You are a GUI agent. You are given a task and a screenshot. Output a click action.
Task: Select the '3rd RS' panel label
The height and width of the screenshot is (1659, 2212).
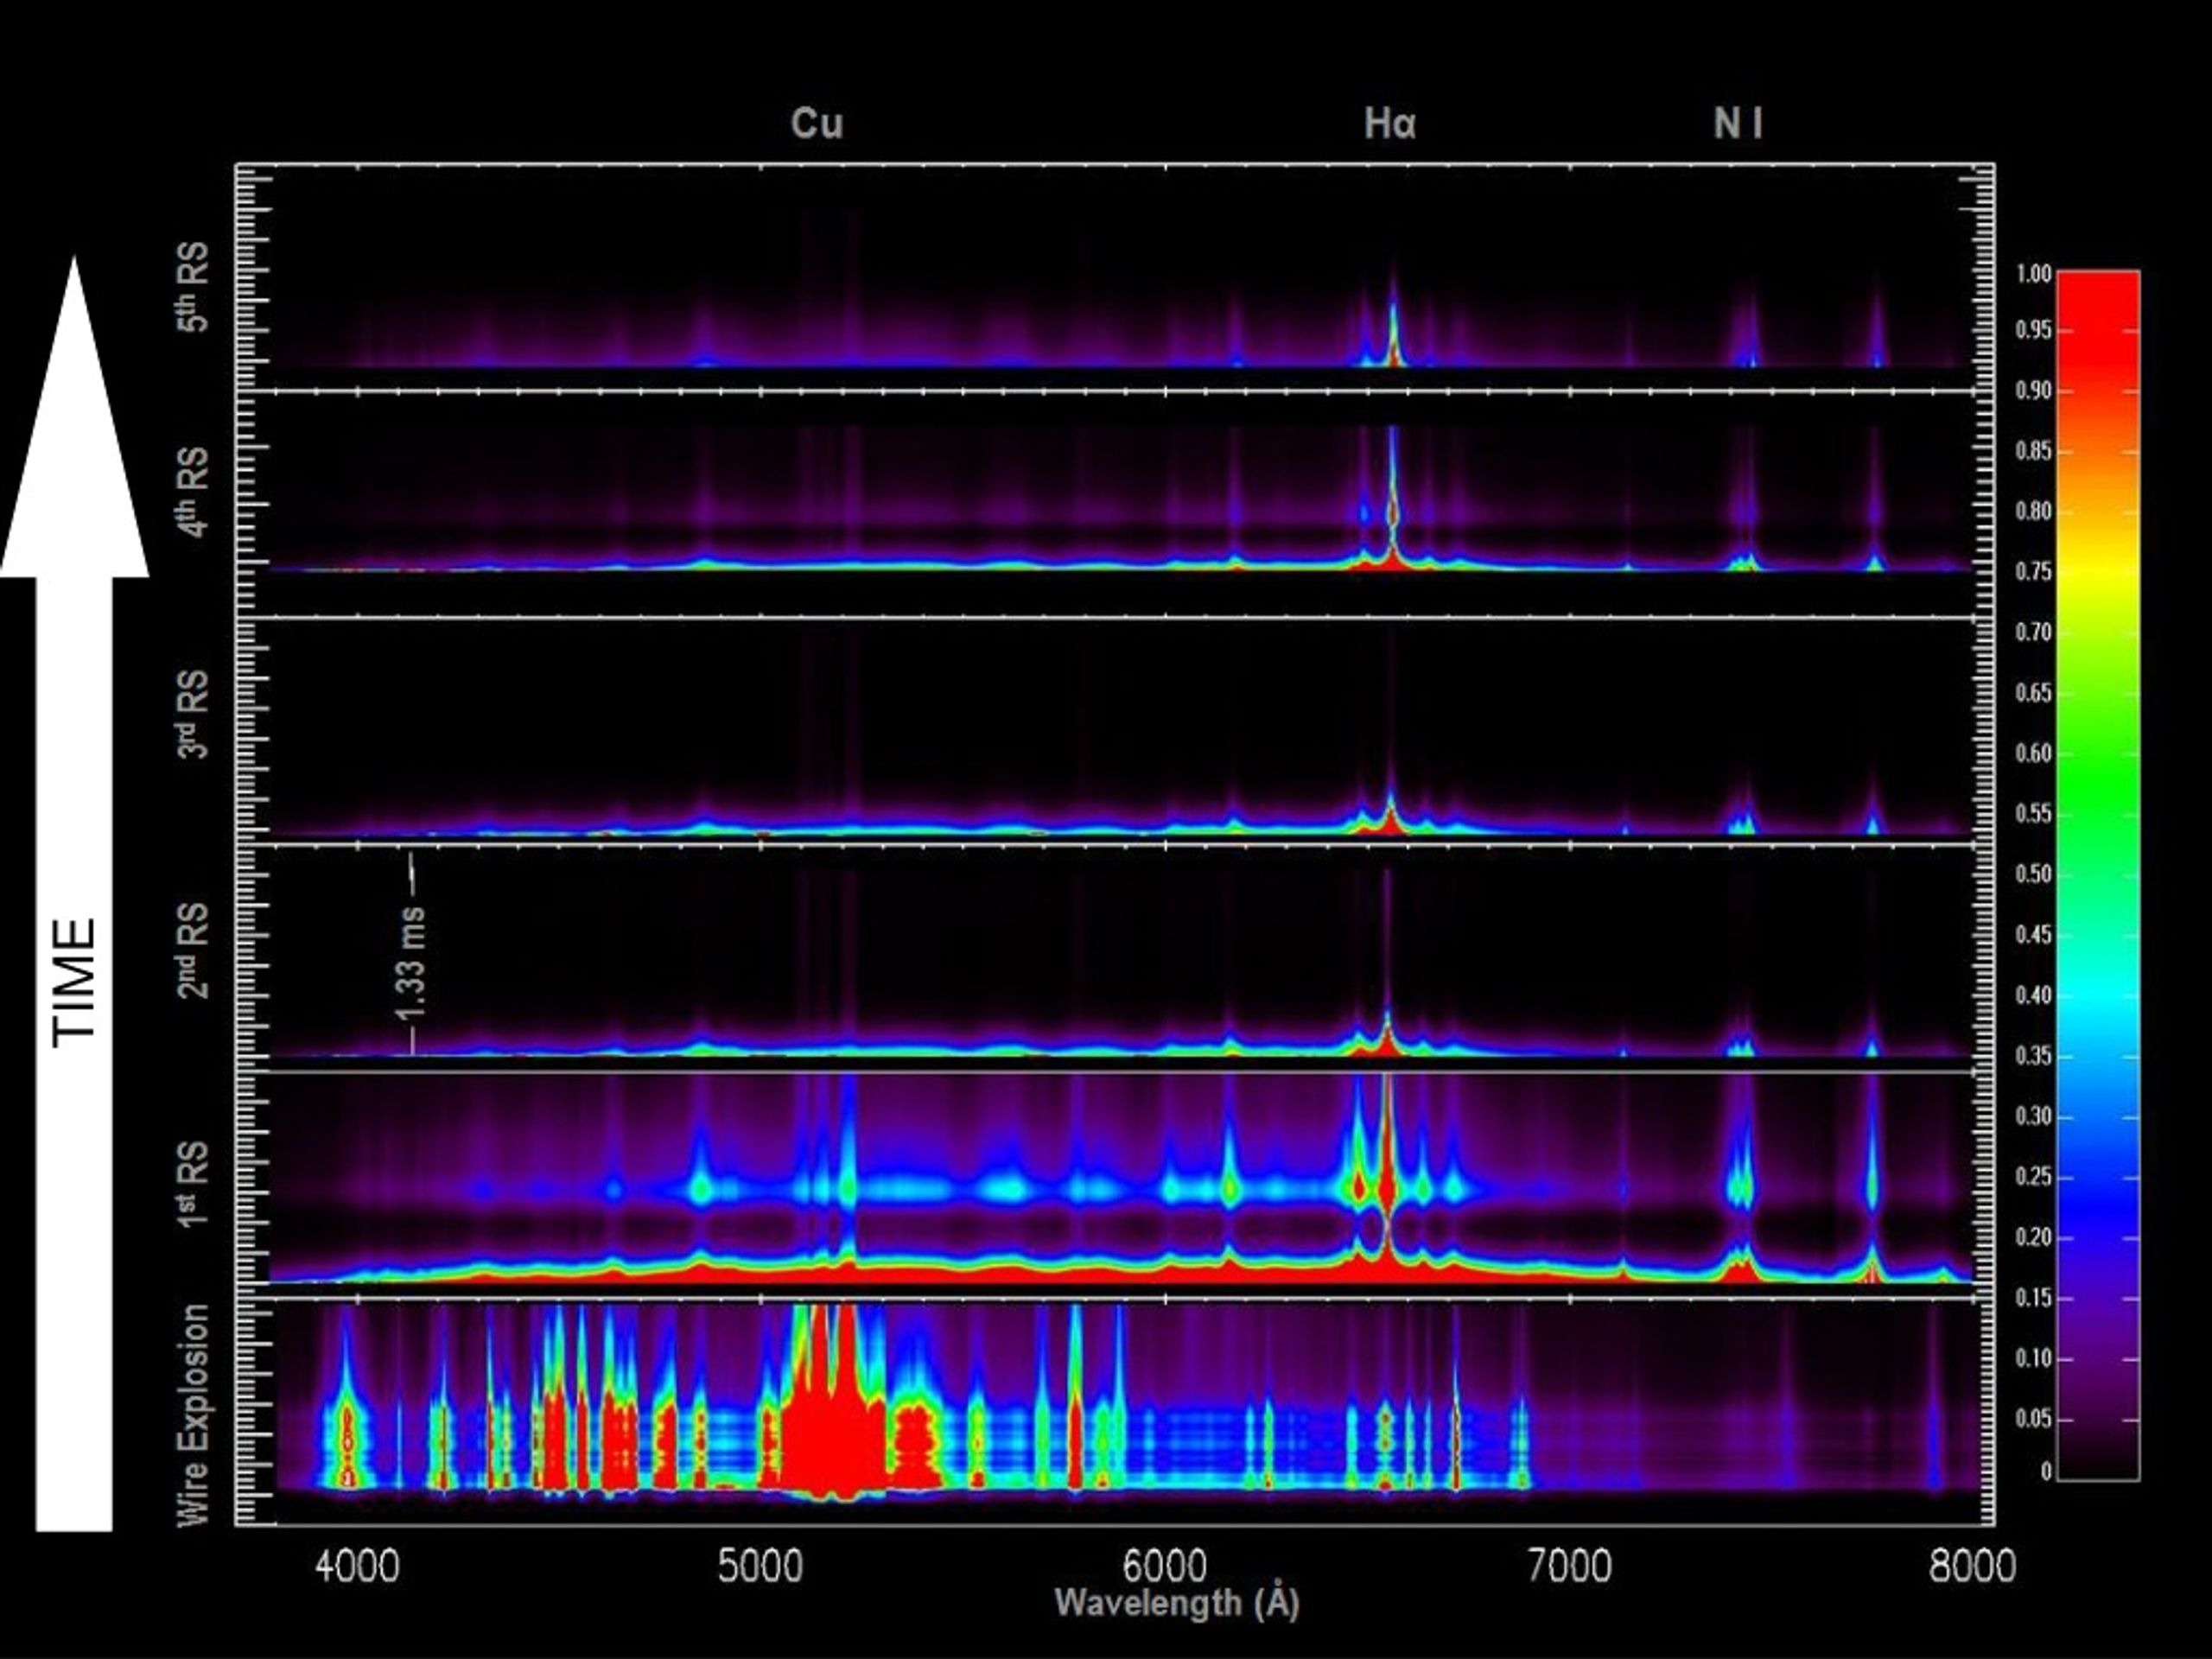coord(192,714)
